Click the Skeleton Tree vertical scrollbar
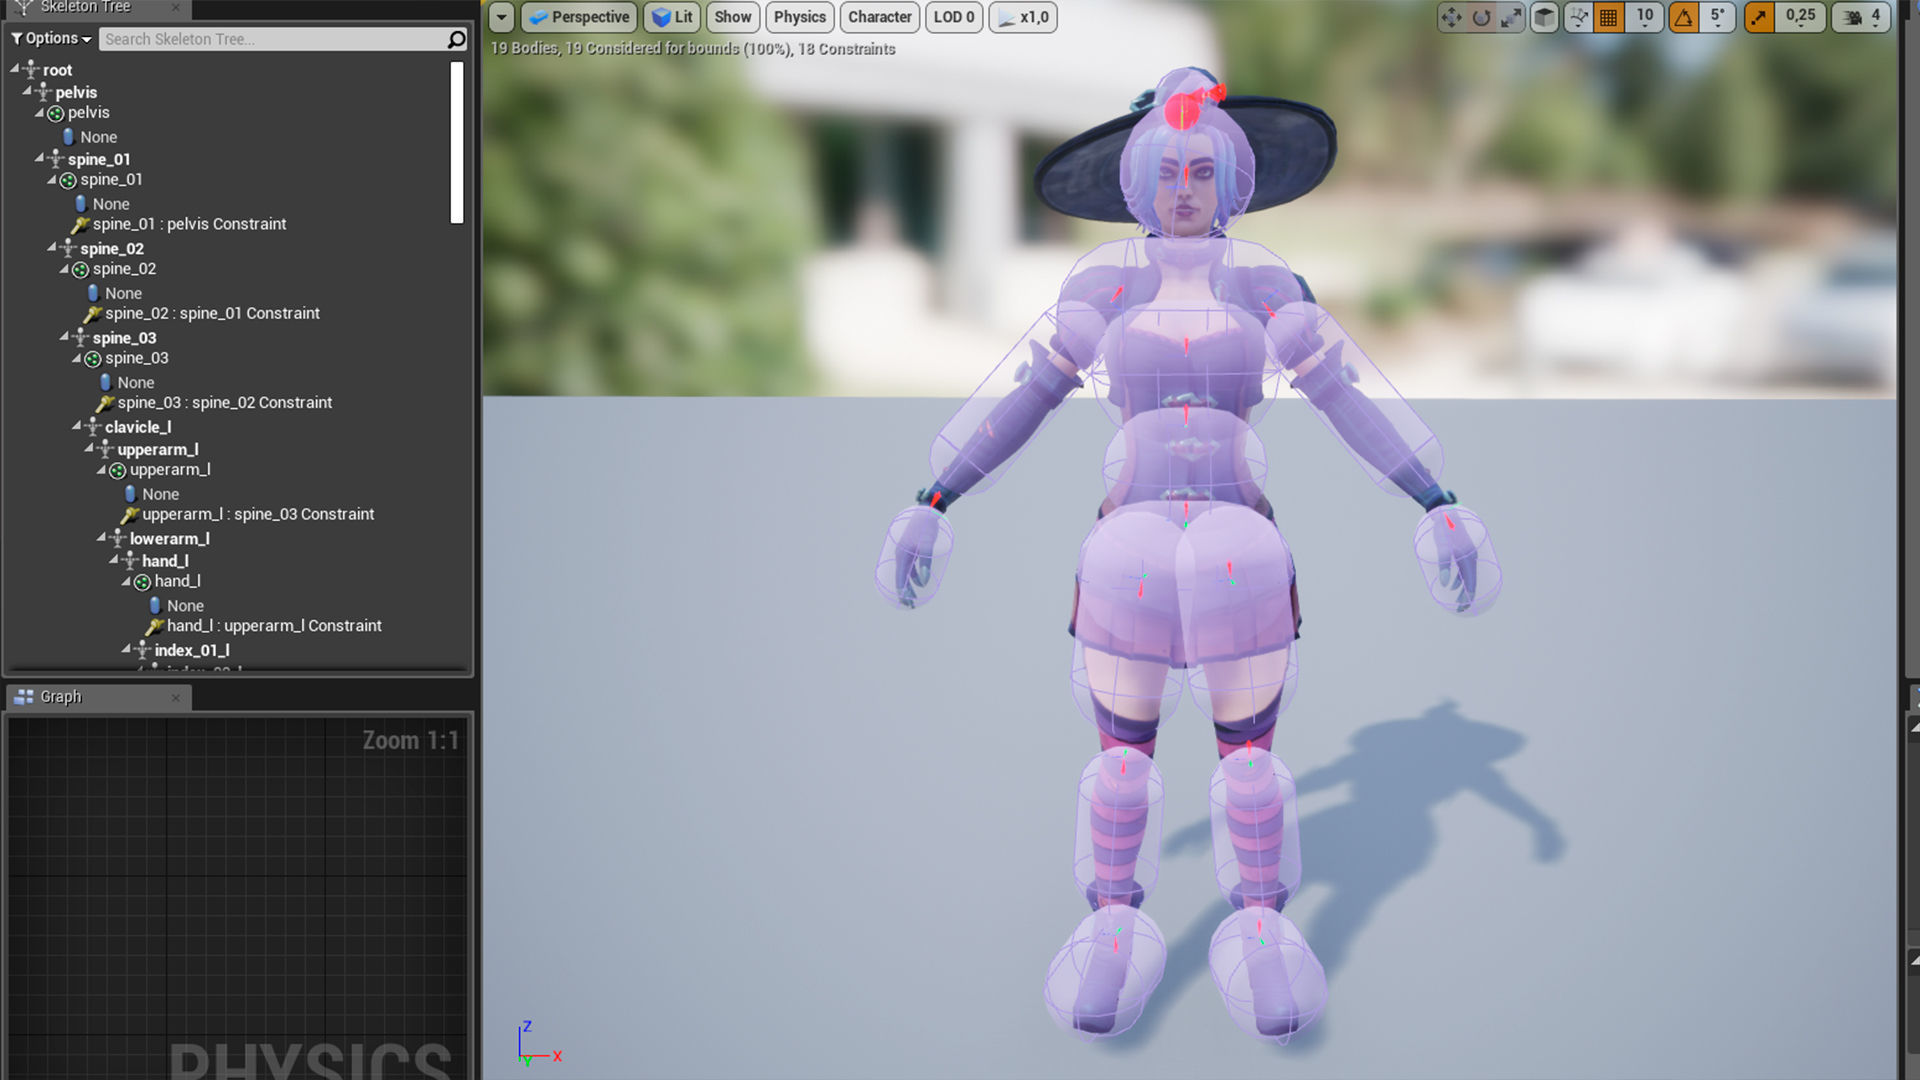This screenshot has height=1080, width=1920. point(457,142)
